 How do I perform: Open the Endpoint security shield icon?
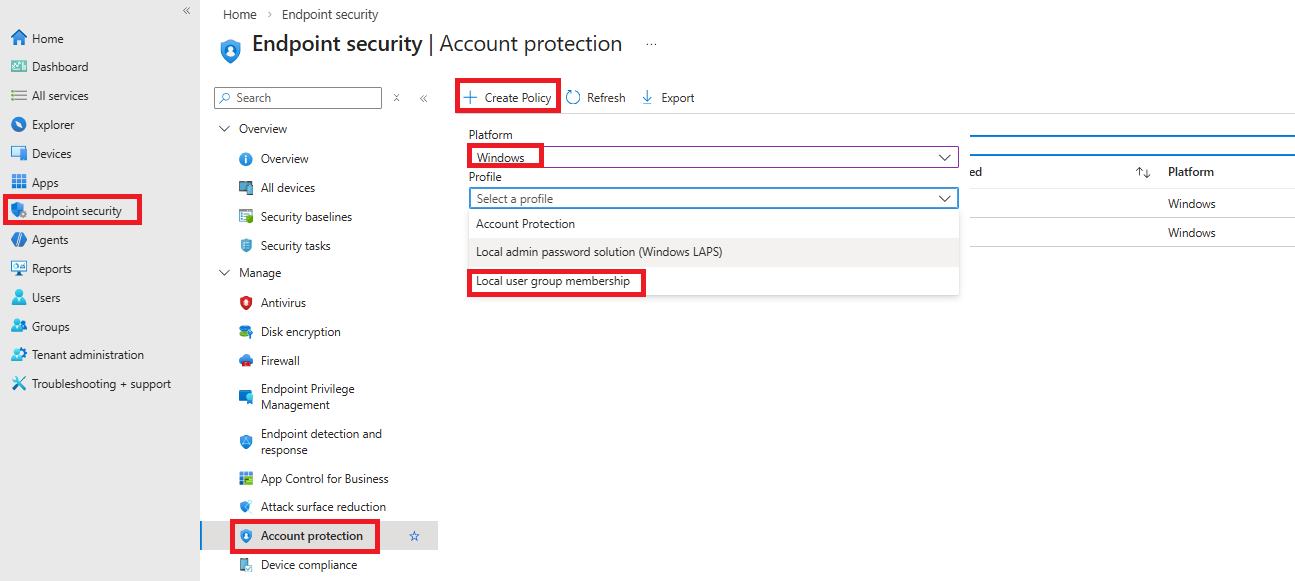click(x=18, y=211)
